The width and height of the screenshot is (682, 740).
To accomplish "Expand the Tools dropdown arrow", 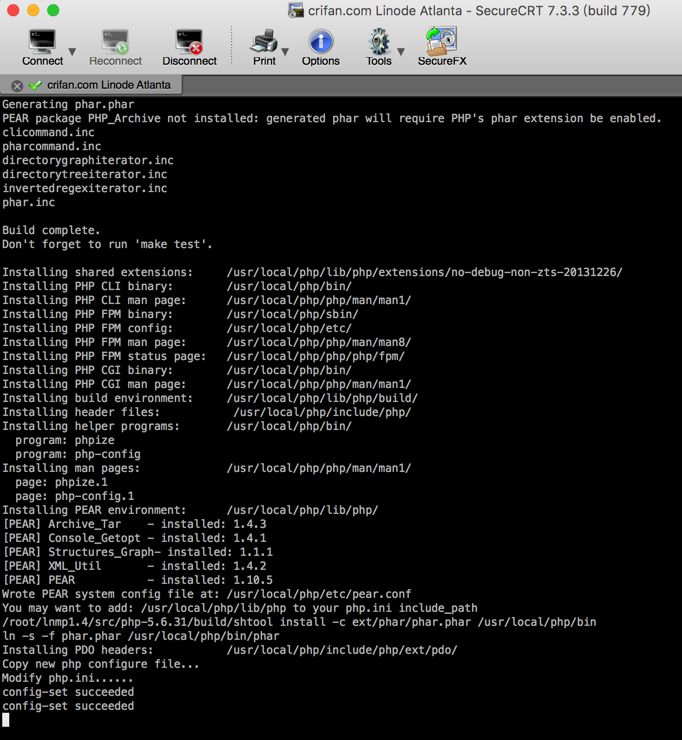I will click(x=401, y=51).
